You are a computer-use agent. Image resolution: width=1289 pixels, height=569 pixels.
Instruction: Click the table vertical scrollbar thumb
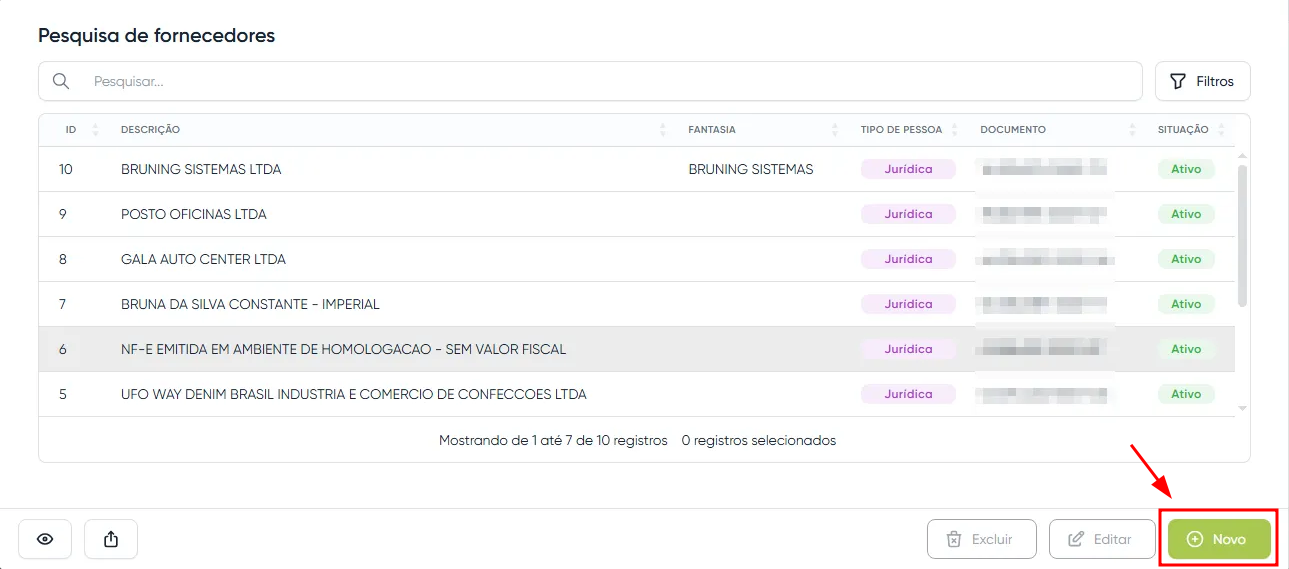coord(1242,235)
